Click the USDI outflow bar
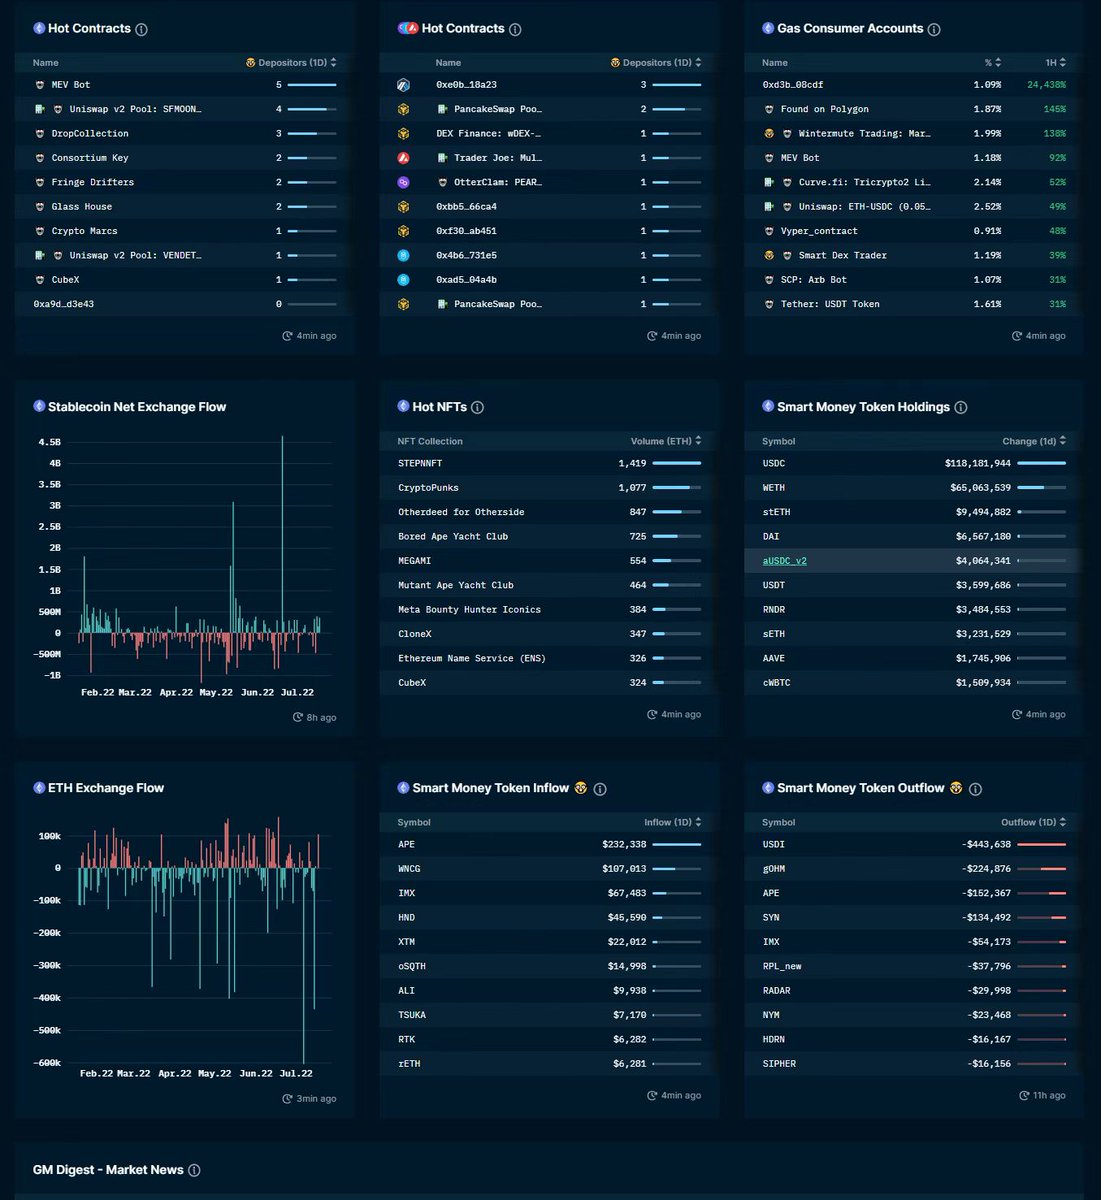 point(1041,845)
